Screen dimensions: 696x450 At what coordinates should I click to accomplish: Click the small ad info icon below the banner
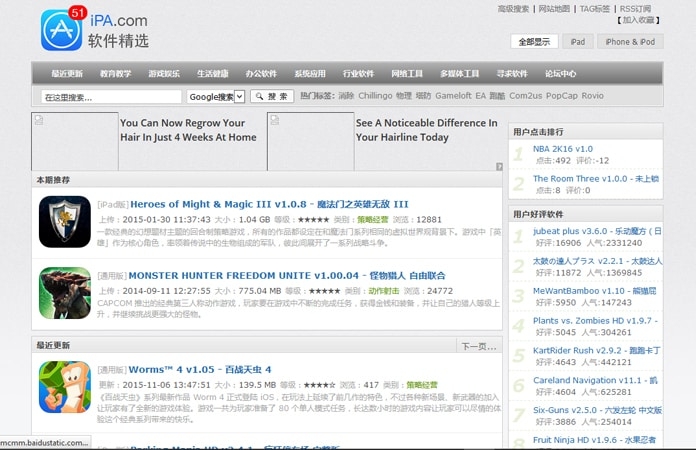[499, 166]
